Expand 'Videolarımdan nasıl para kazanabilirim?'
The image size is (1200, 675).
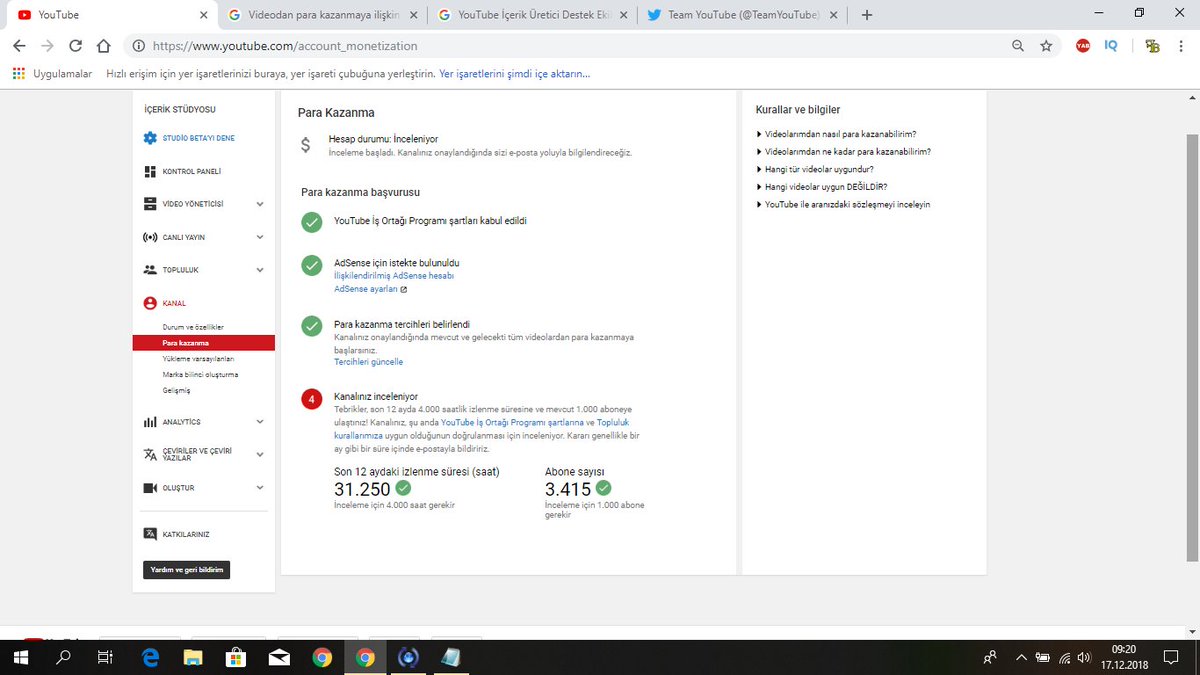tap(838, 133)
